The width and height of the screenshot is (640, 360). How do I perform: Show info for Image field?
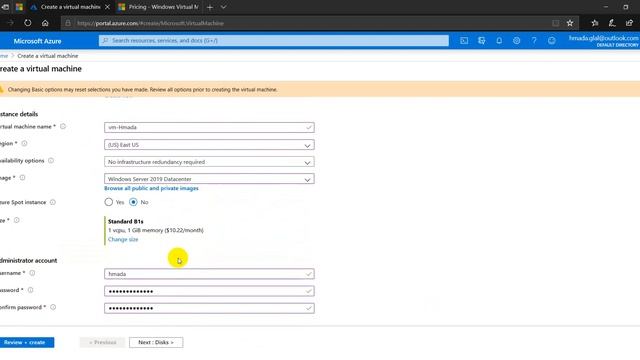22,178
